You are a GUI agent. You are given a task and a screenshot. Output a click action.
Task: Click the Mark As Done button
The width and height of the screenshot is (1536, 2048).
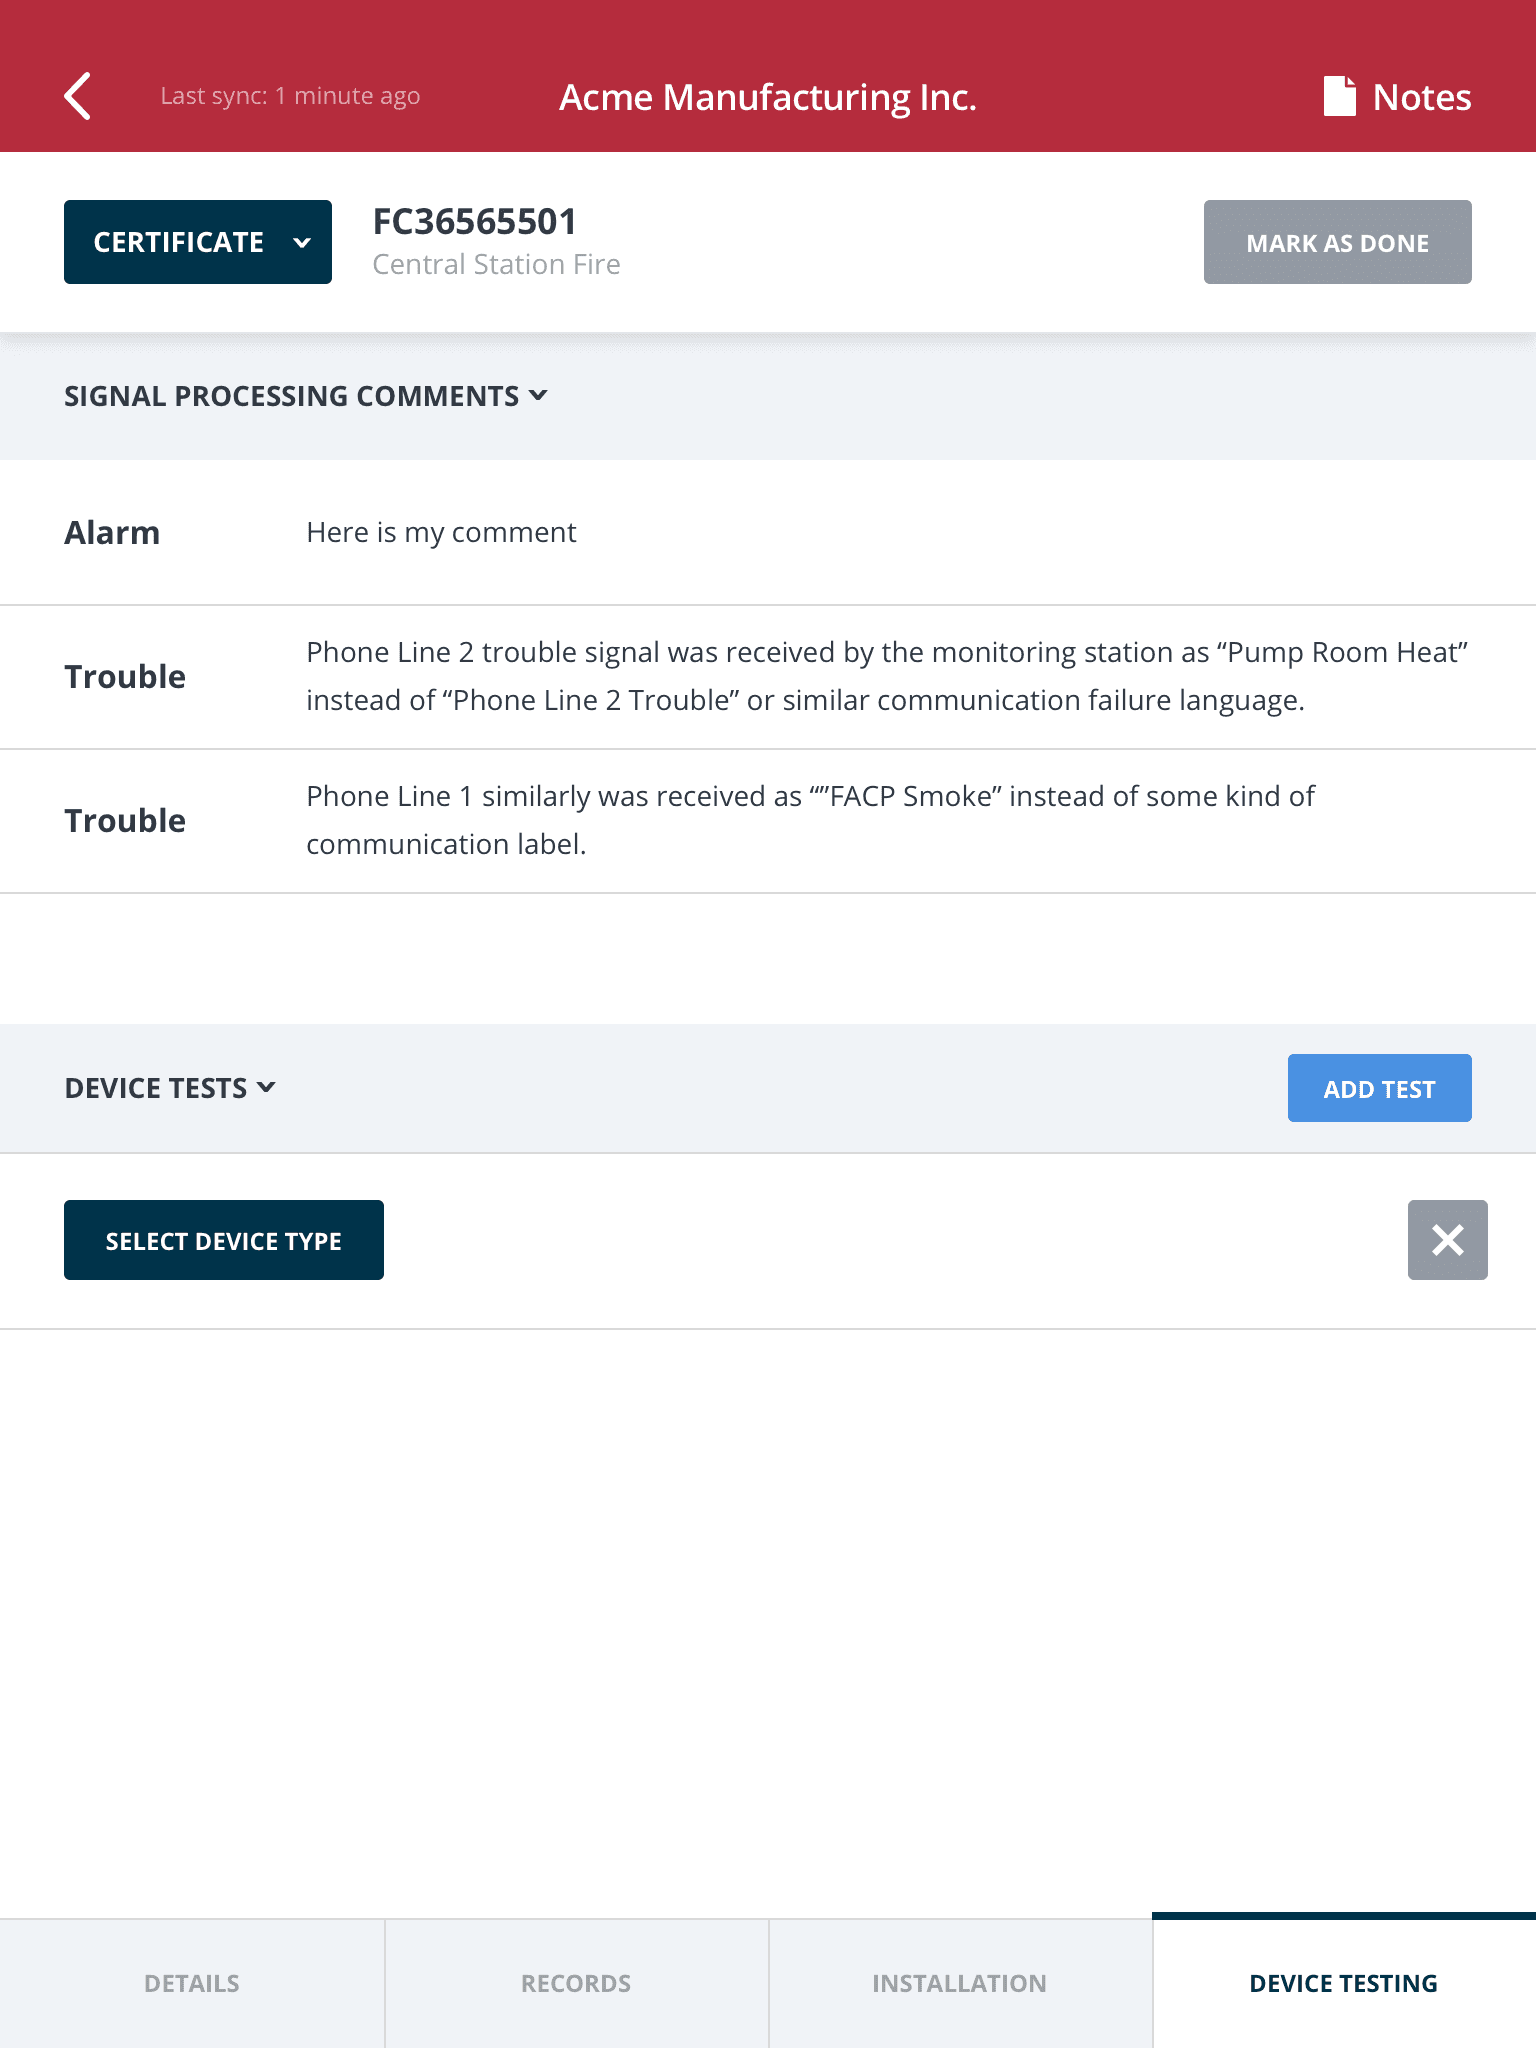(1337, 241)
